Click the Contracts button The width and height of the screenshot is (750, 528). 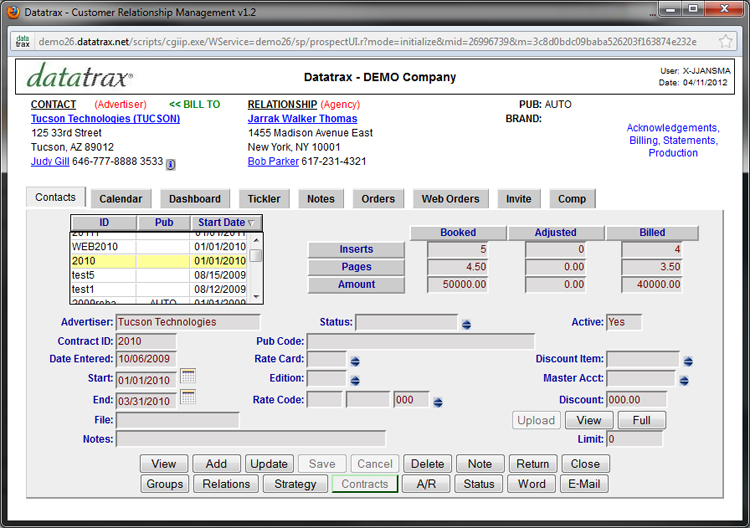click(x=364, y=484)
